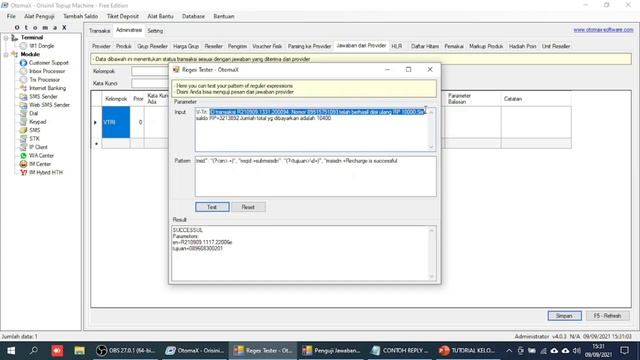The width and height of the screenshot is (640, 360).
Task: Switch to the Markup Produk tab
Action: pyautogui.click(x=486, y=46)
